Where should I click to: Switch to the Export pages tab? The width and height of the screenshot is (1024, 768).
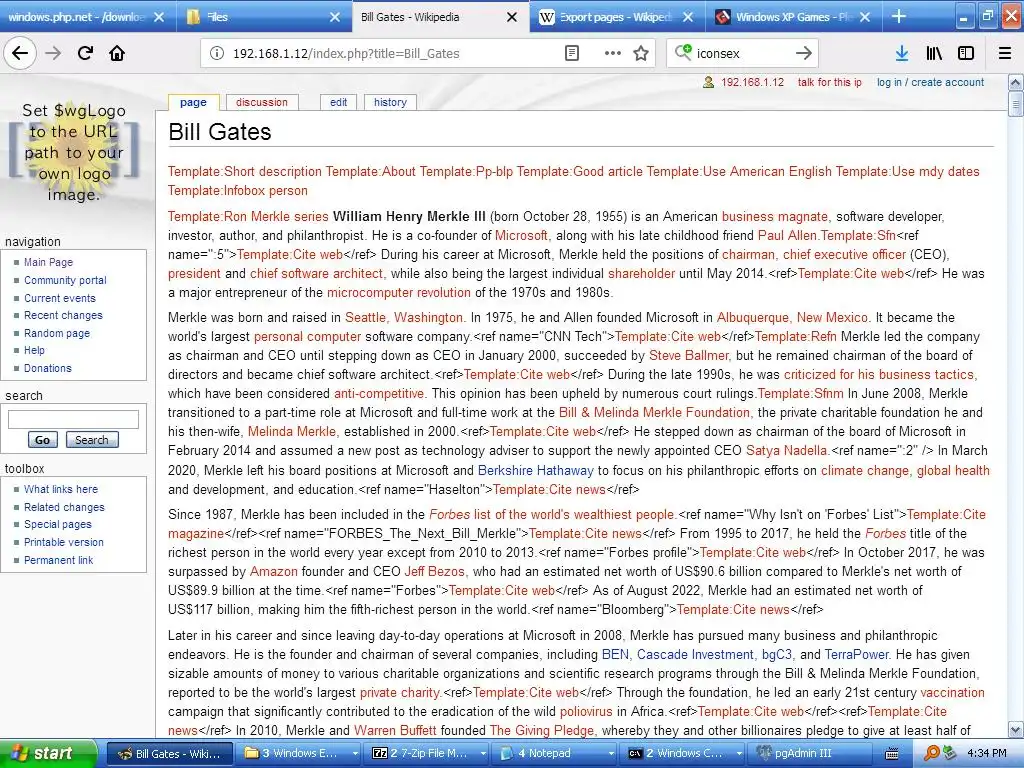pyautogui.click(x=615, y=17)
